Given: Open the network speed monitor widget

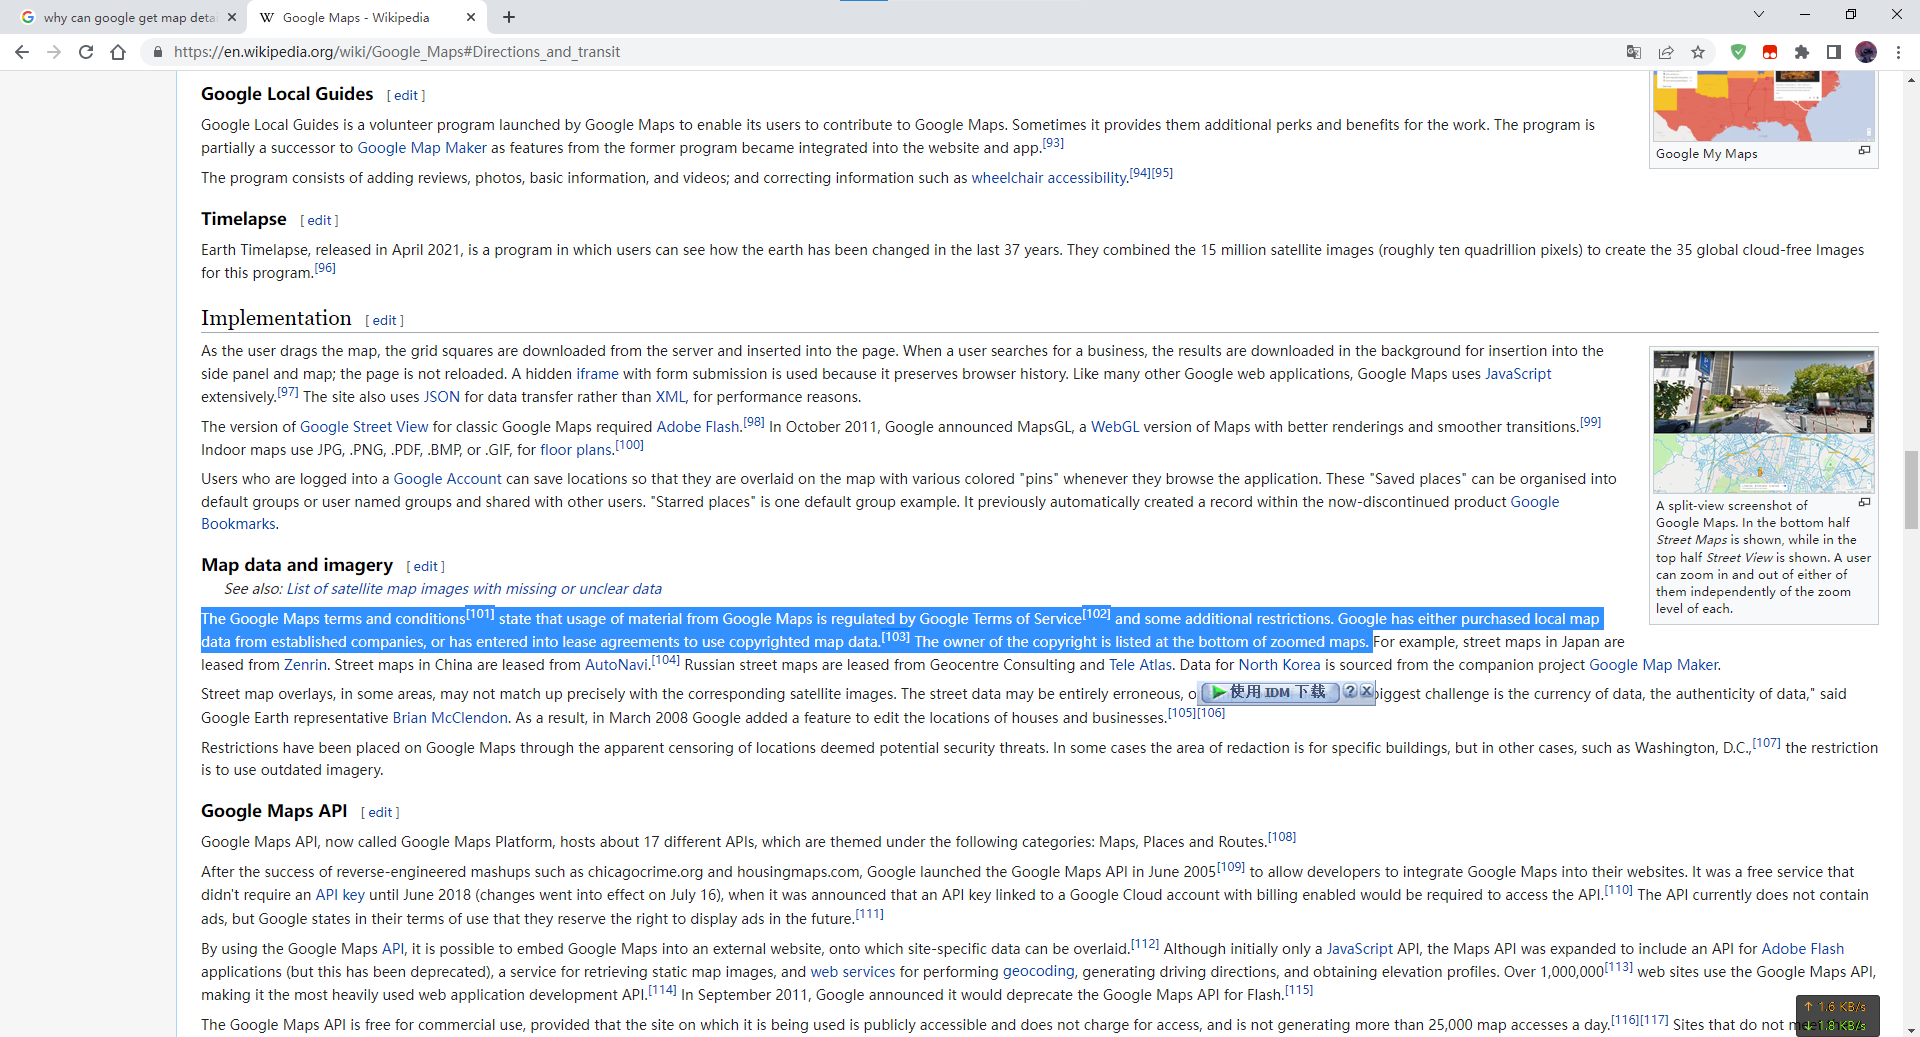Looking at the screenshot, I should [1837, 1015].
